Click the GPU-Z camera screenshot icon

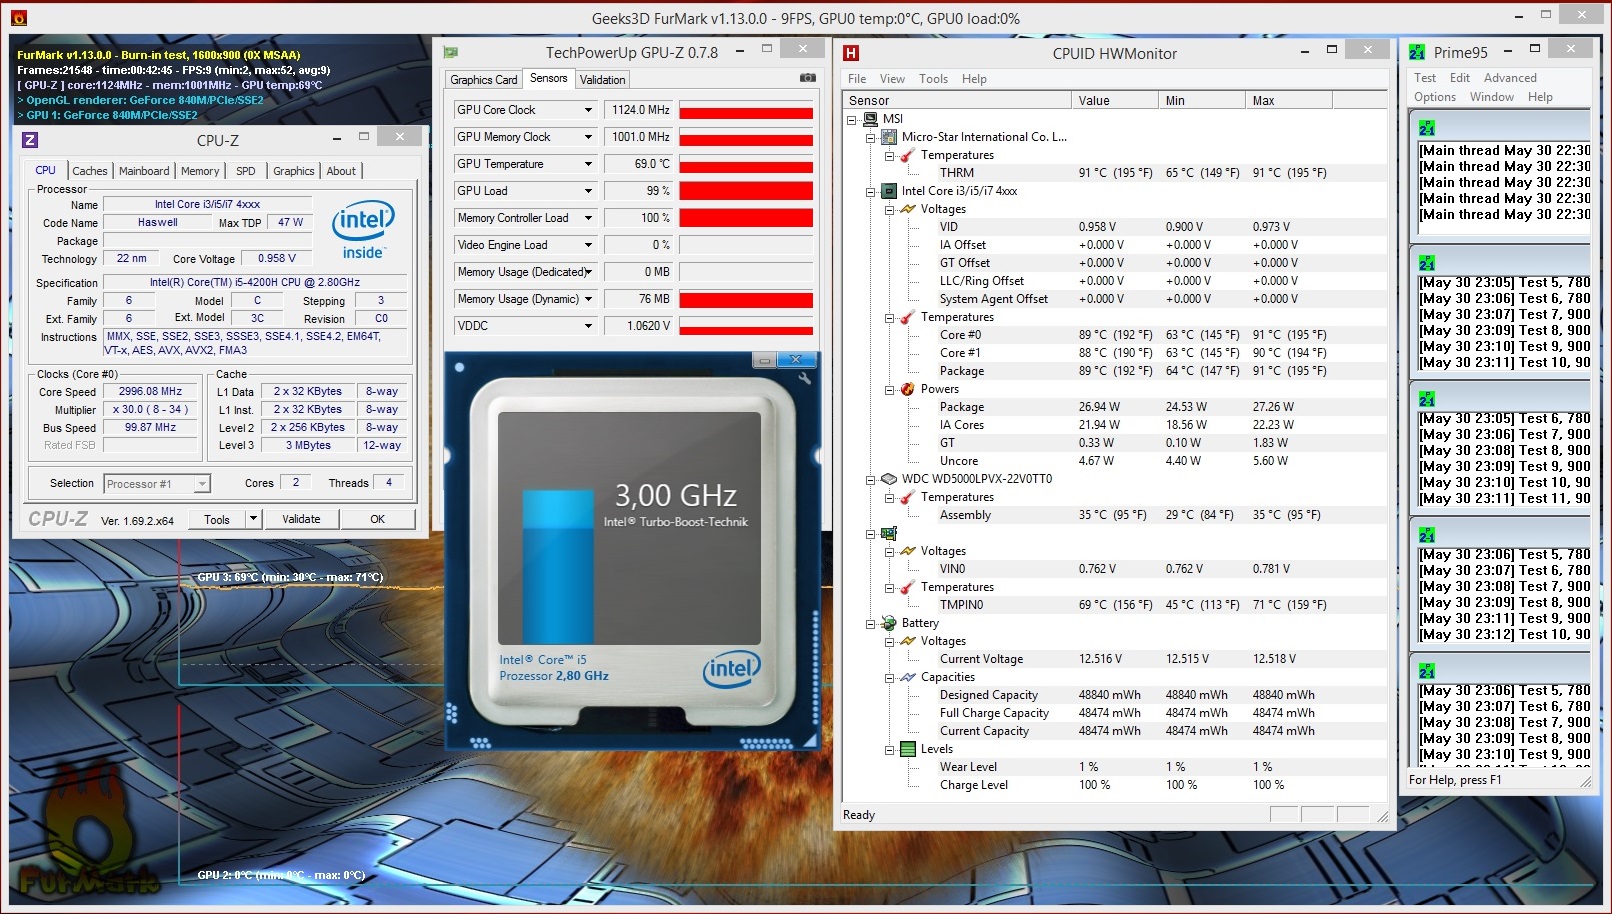tap(808, 77)
